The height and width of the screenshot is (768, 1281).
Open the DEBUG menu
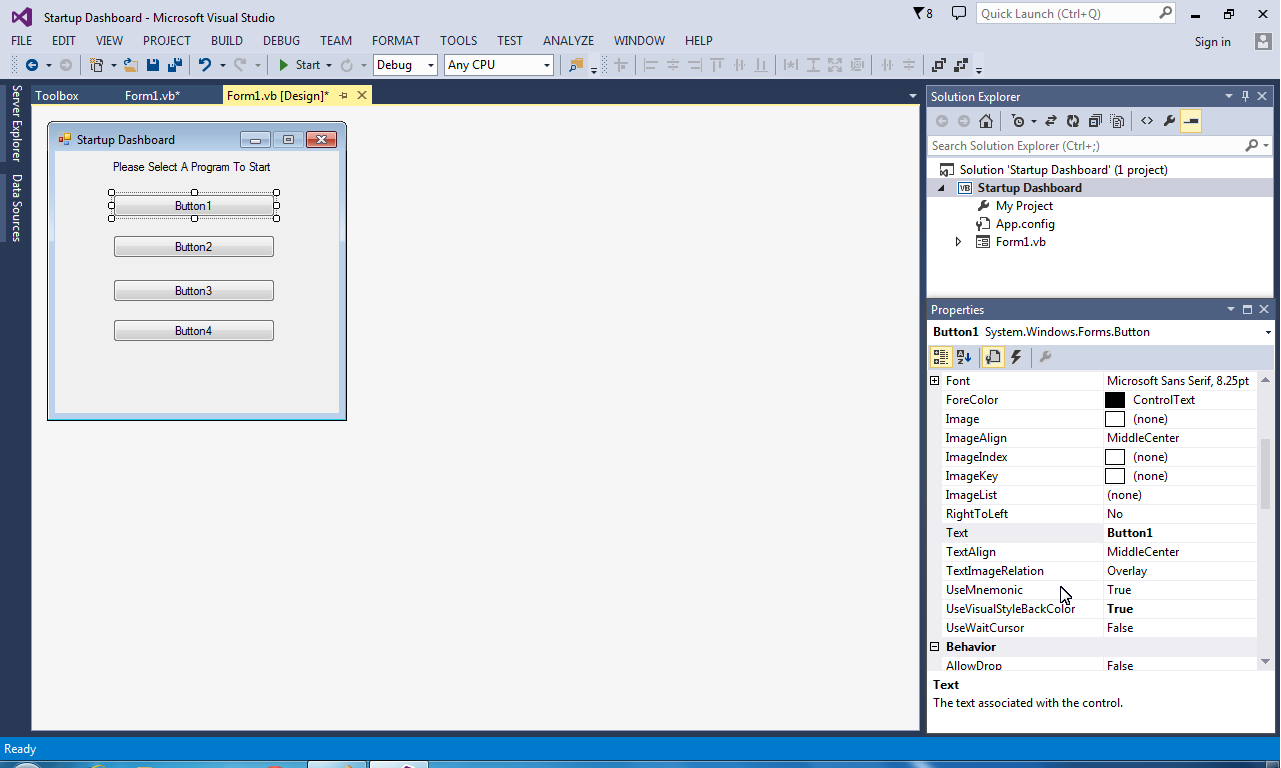click(x=281, y=41)
